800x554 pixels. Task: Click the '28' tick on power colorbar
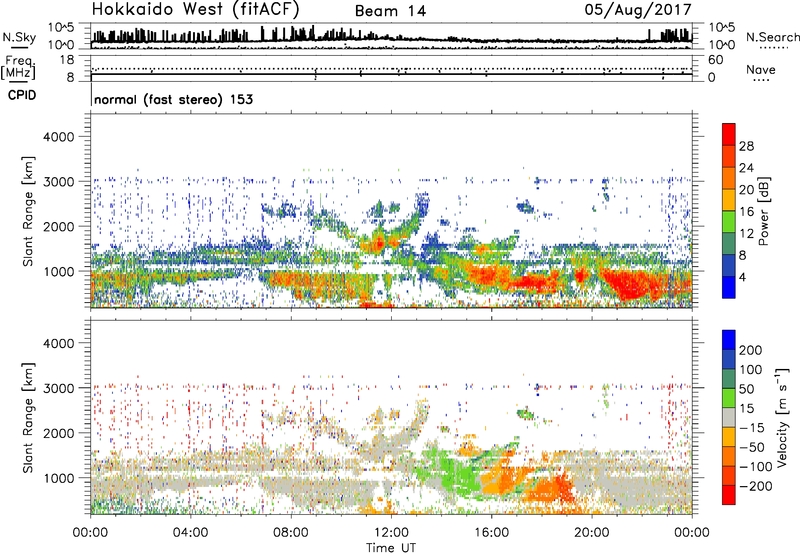746,146
